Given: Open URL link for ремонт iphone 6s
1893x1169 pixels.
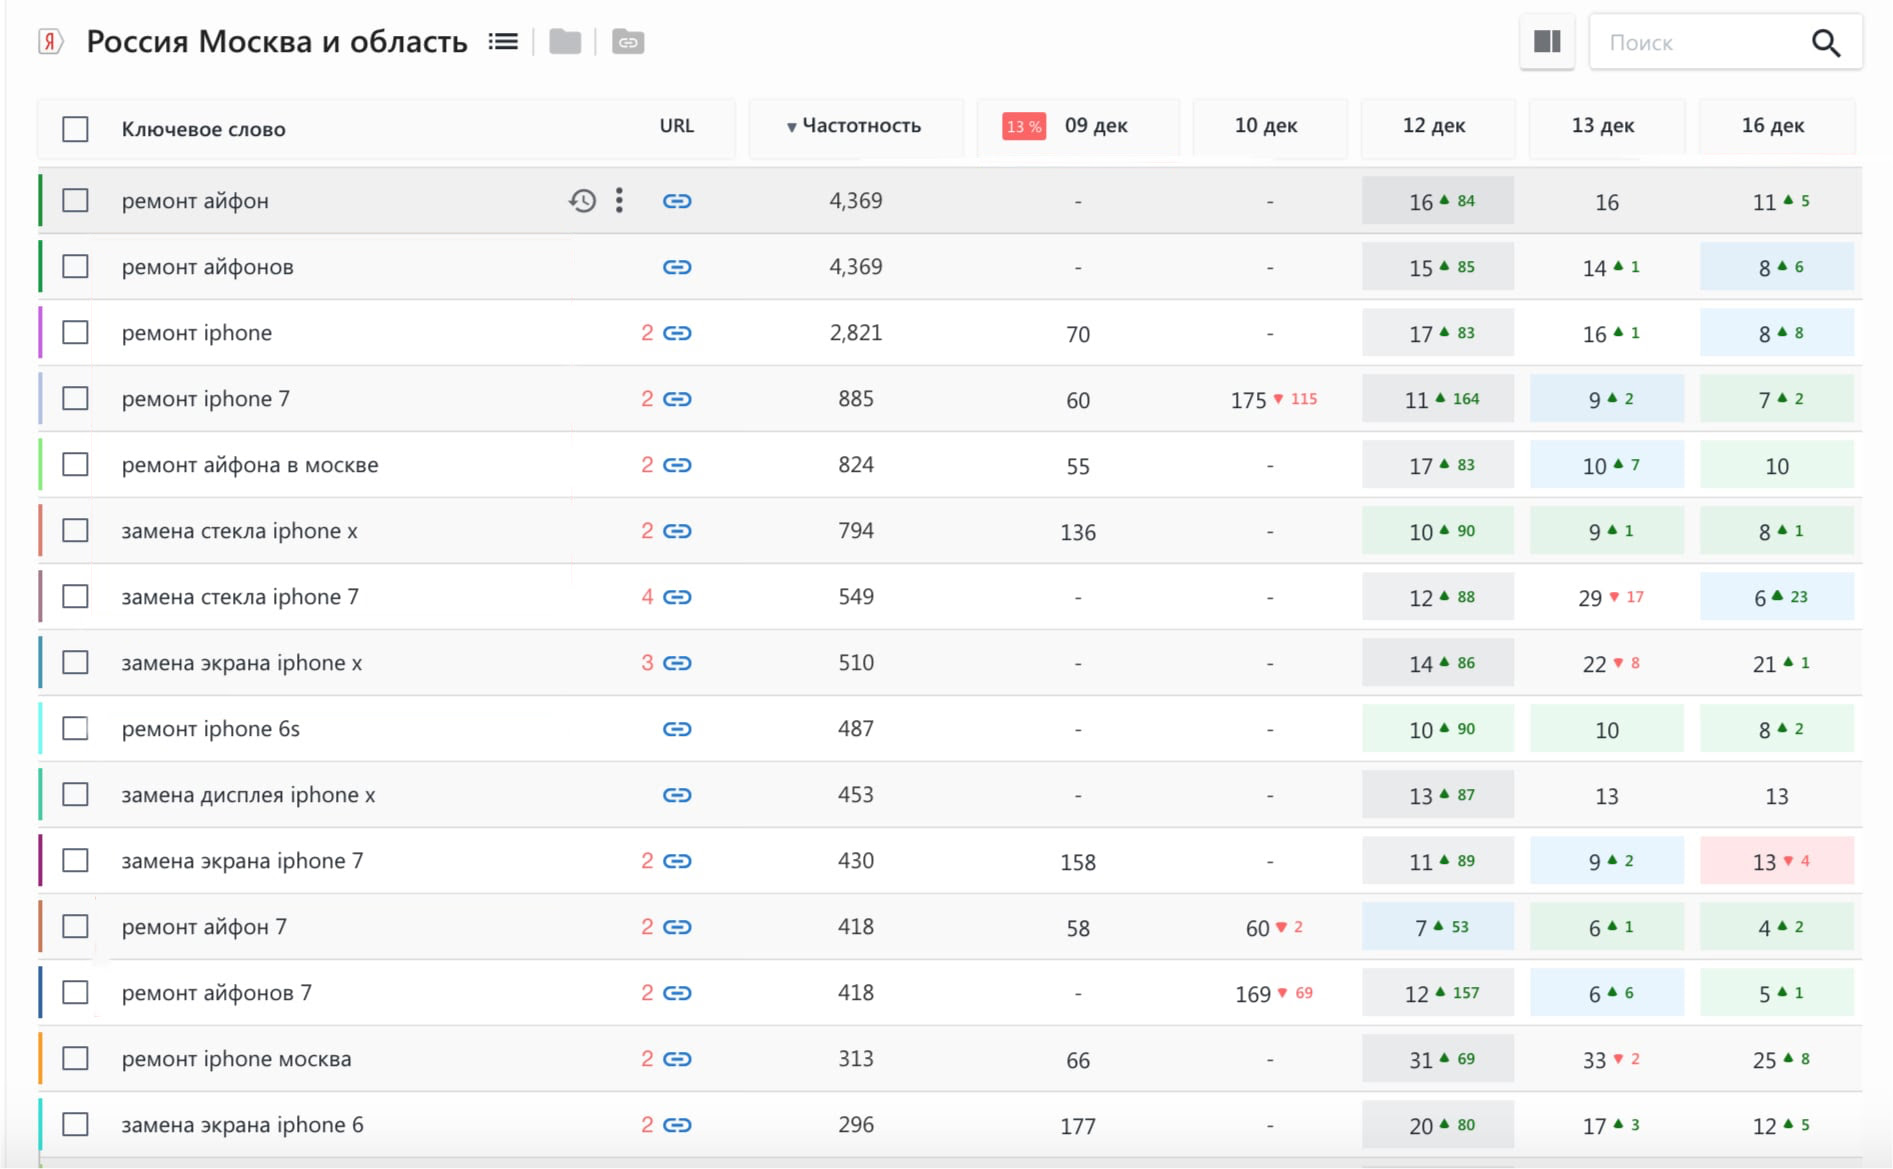Looking at the screenshot, I should (677, 729).
